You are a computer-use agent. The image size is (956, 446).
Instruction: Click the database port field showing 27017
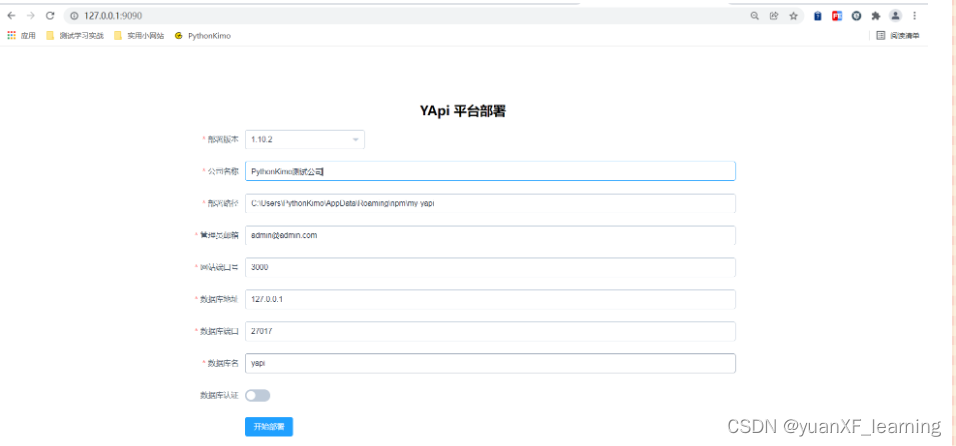pos(490,331)
